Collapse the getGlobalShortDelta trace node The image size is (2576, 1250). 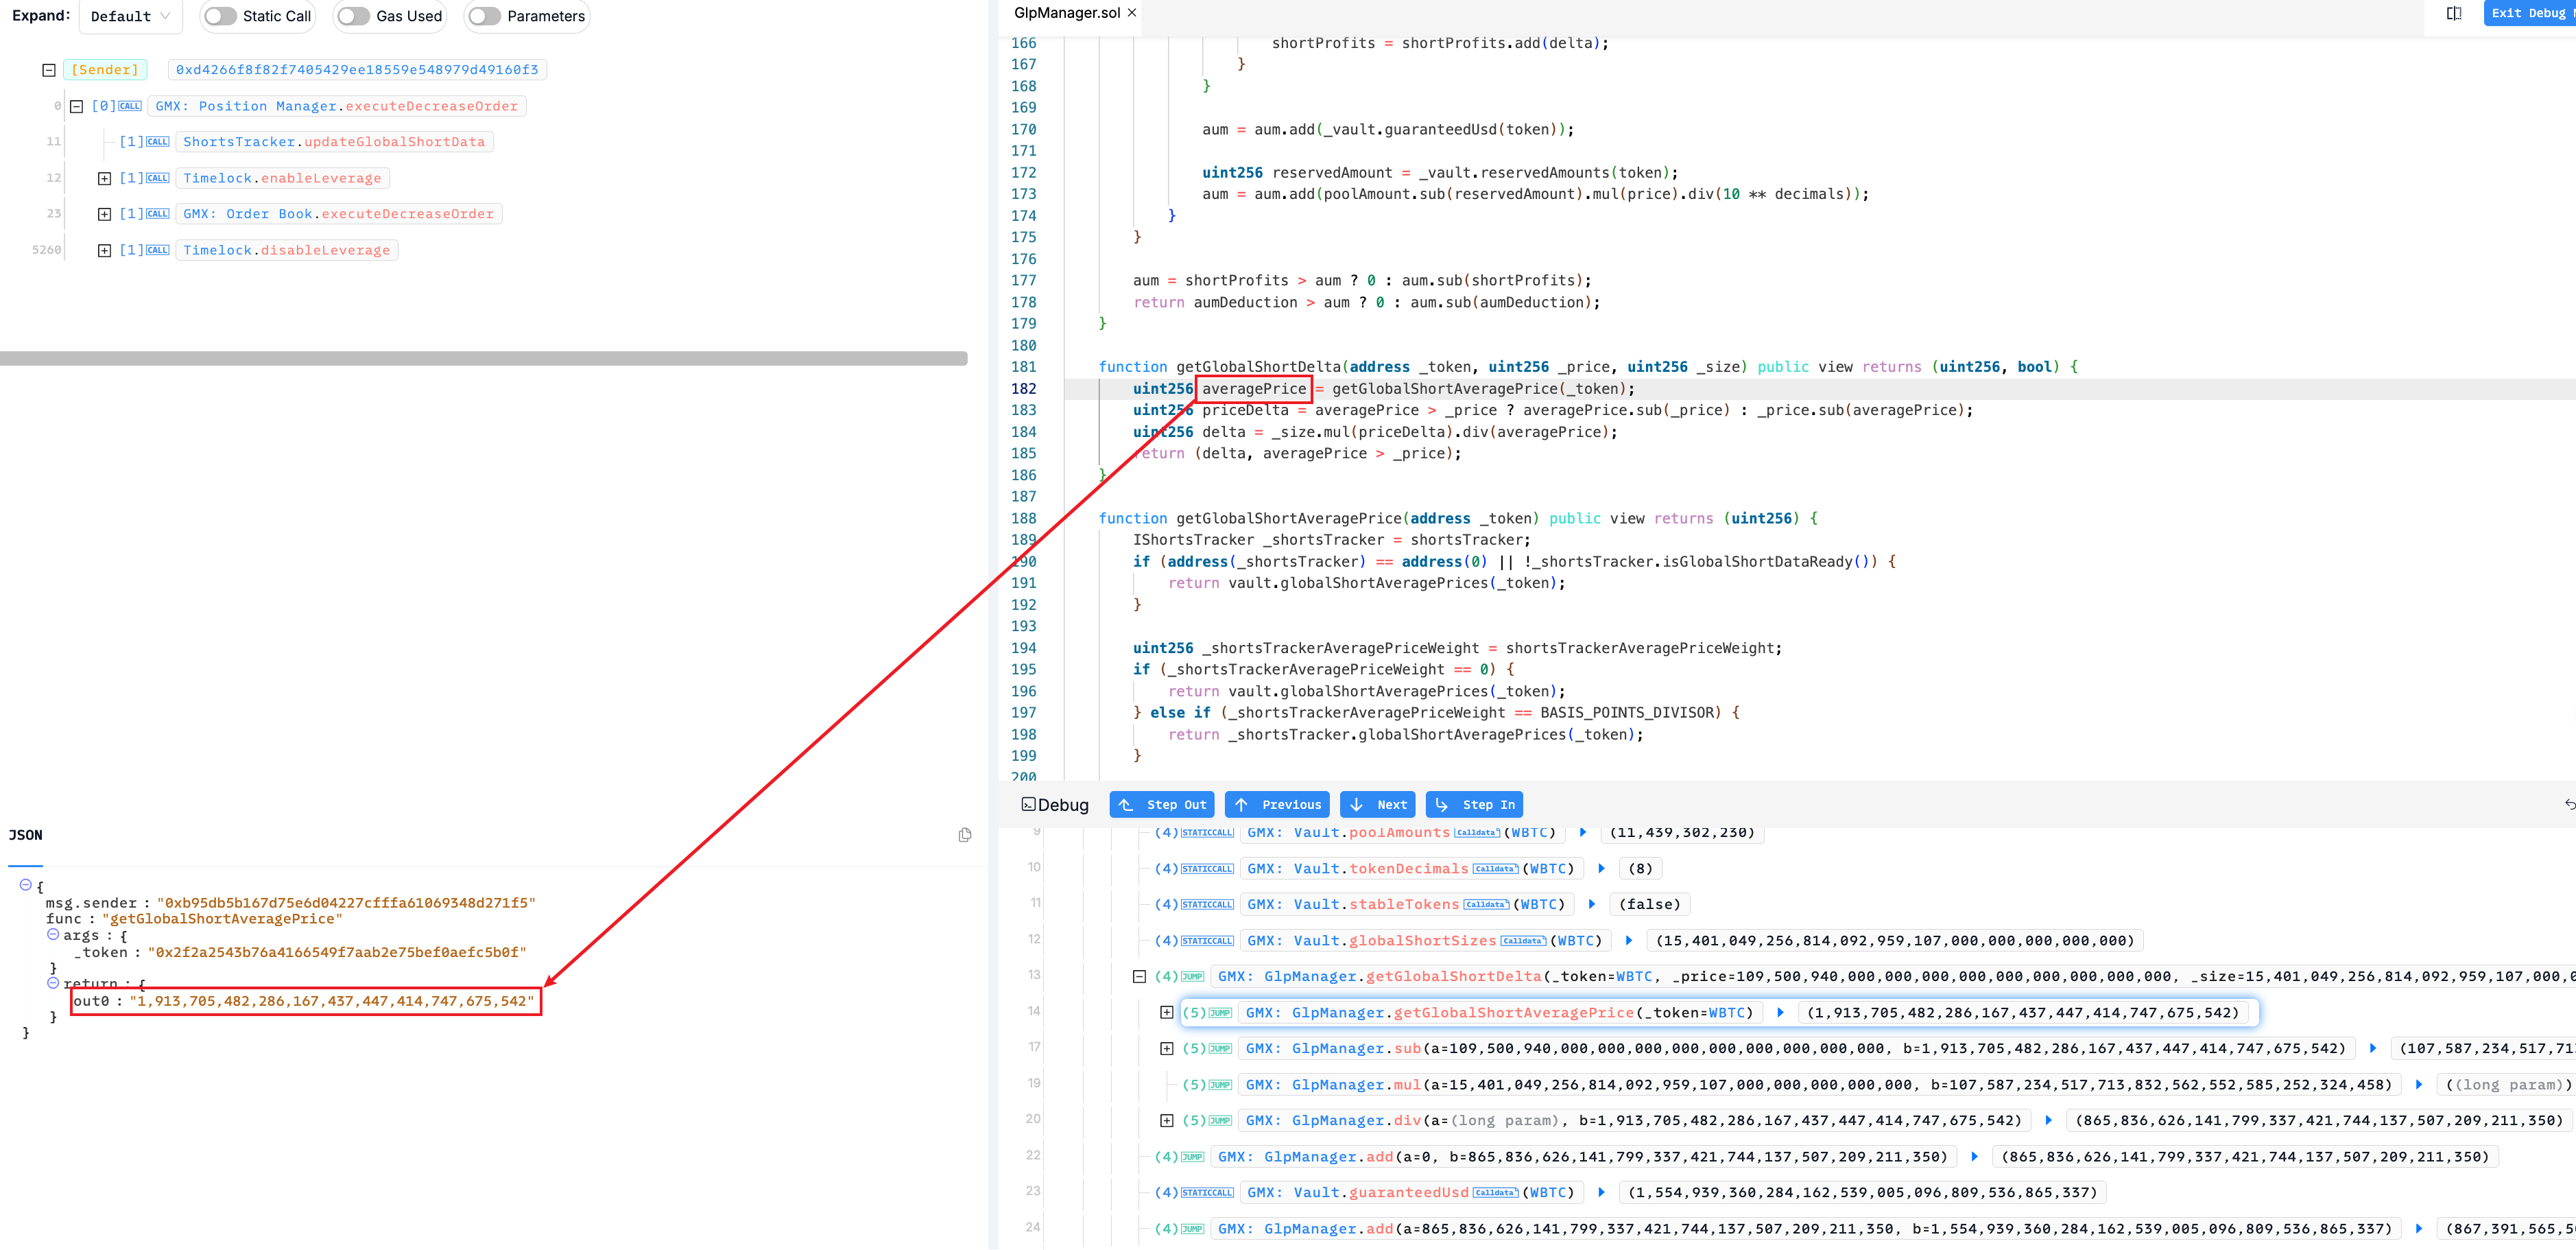[1139, 977]
